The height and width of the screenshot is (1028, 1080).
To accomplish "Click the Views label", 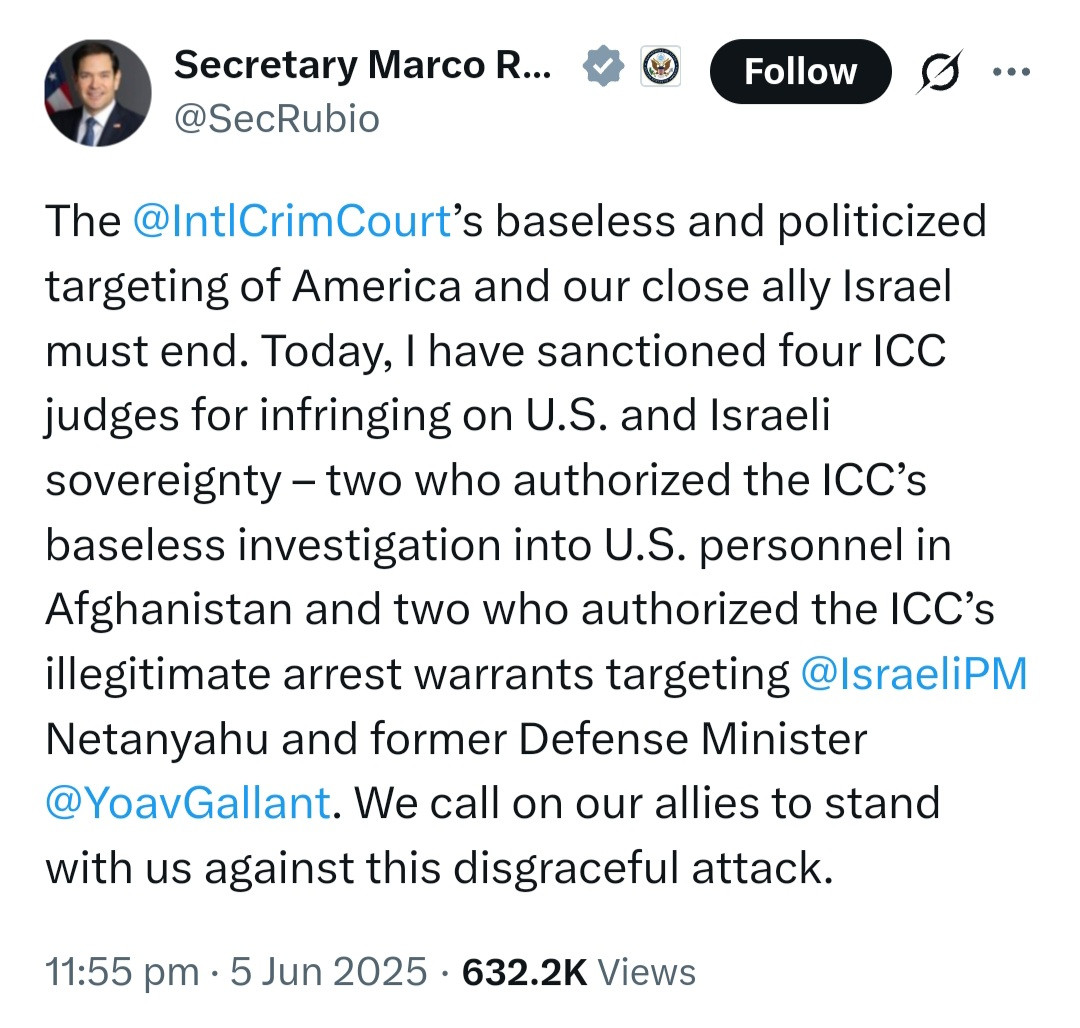I will point(651,972).
